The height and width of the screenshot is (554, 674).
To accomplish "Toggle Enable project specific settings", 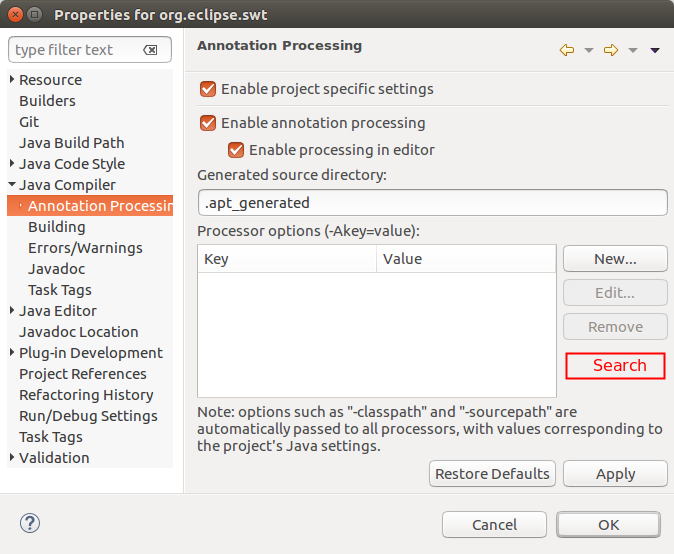I will (x=208, y=89).
